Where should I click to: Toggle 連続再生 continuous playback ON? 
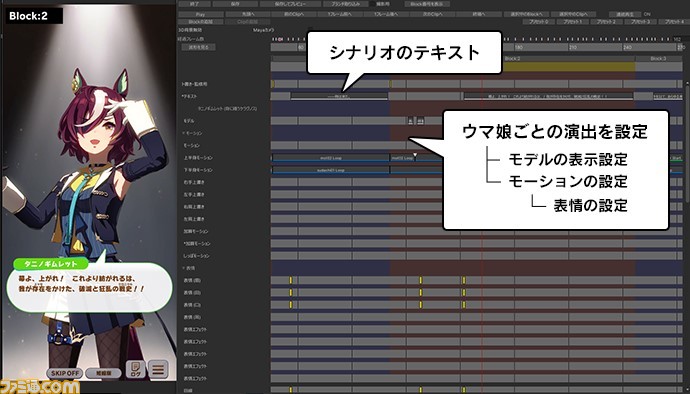[625, 15]
